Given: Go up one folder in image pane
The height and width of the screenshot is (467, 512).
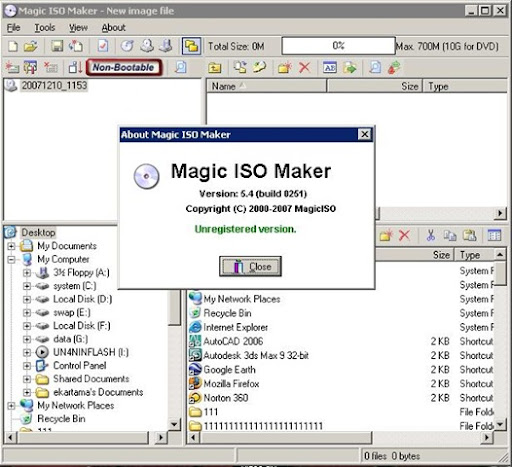Looking at the screenshot, I should [214, 68].
